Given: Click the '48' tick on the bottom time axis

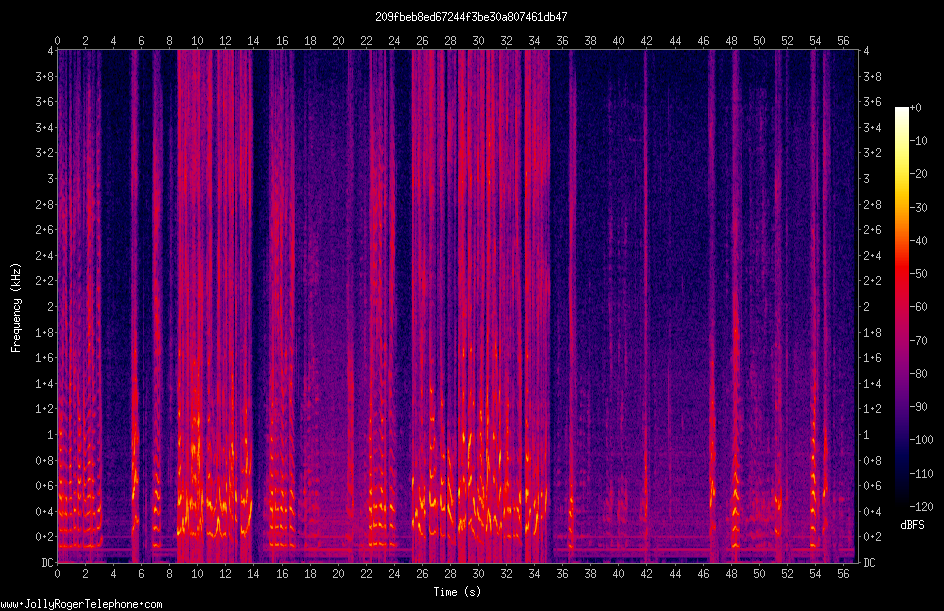Looking at the screenshot, I should (731, 574).
